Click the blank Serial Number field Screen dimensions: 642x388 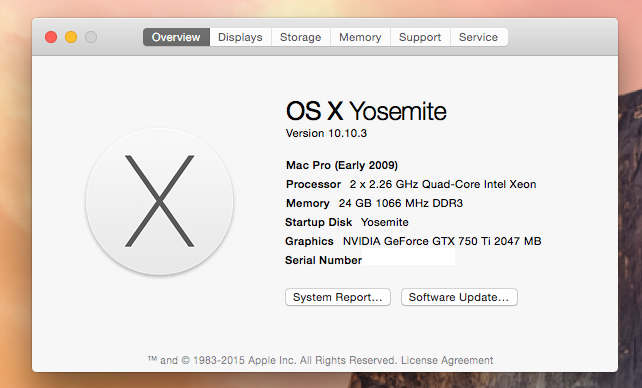click(409, 257)
